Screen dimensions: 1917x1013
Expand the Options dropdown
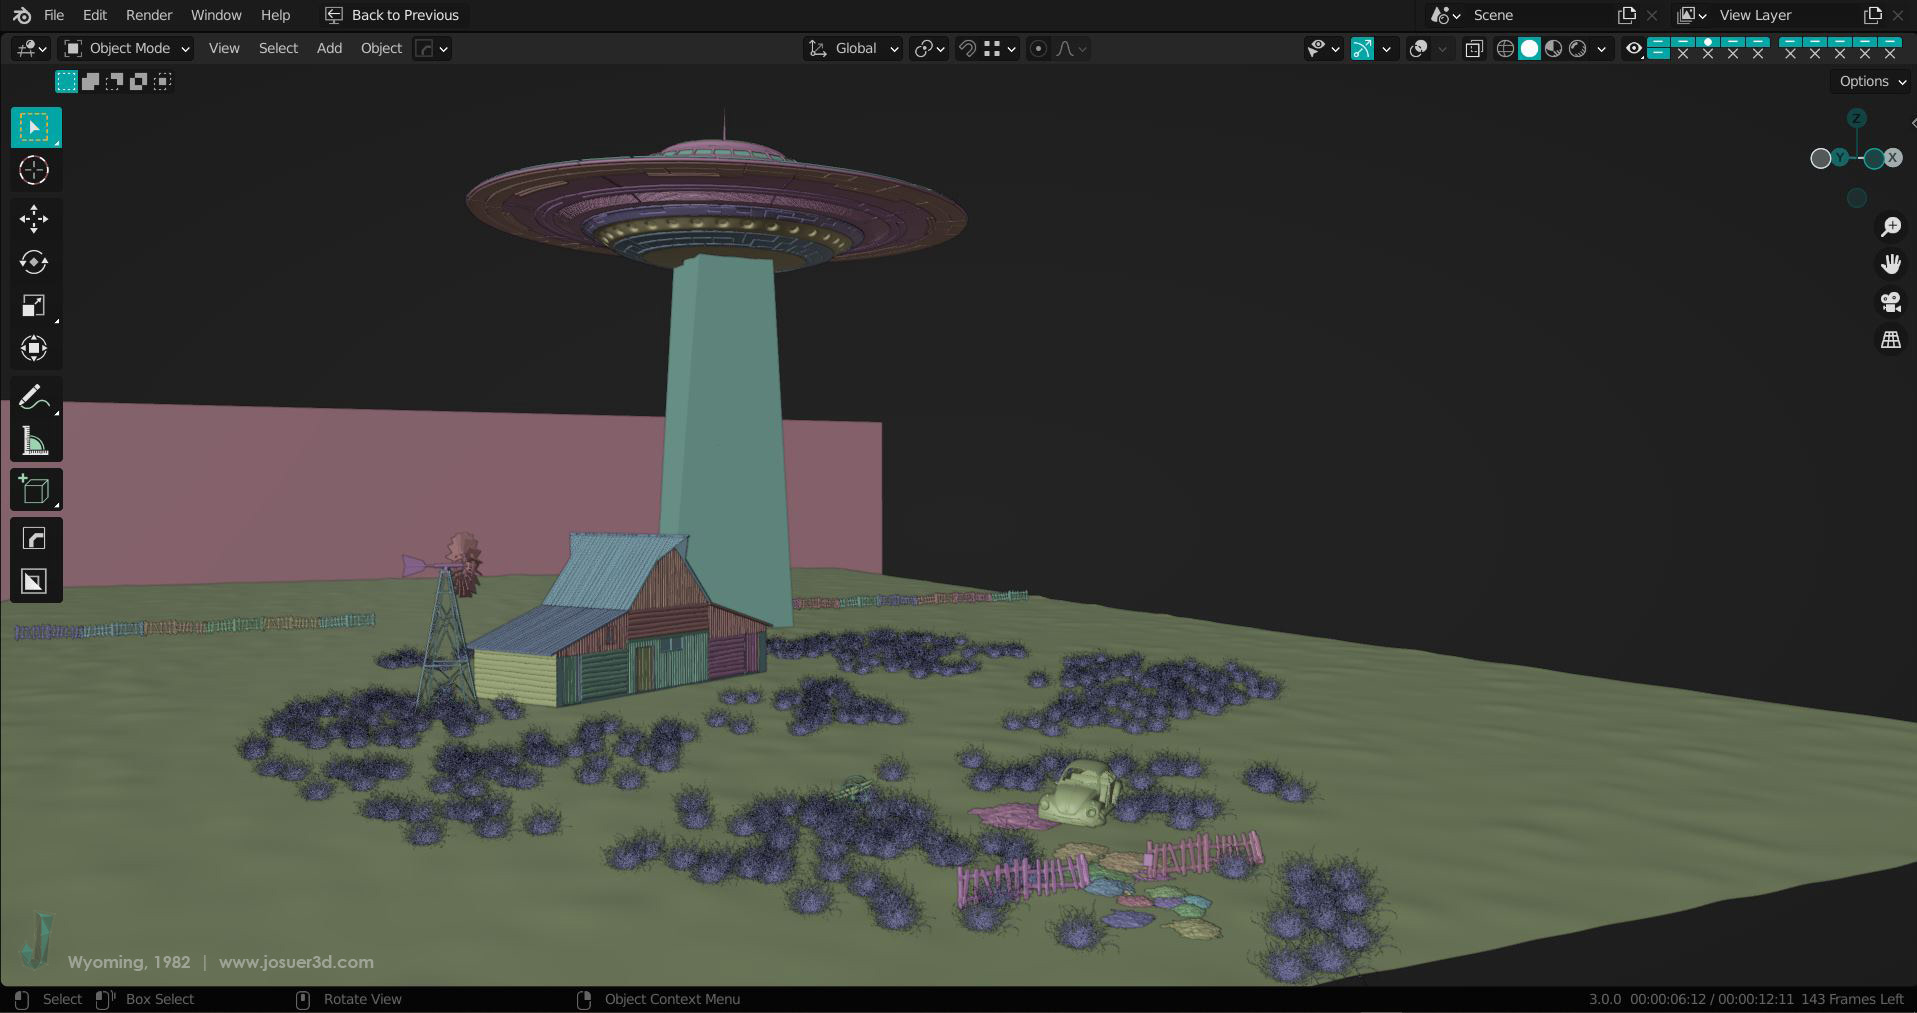pyautogui.click(x=1872, y=81)
